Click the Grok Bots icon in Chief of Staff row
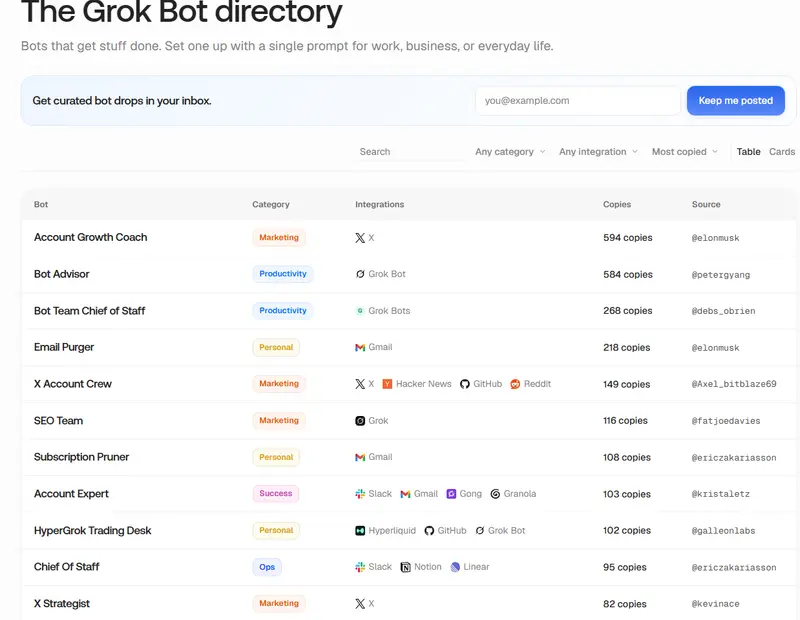Viewport: 800px width, 620px height. tap(360, 311)
